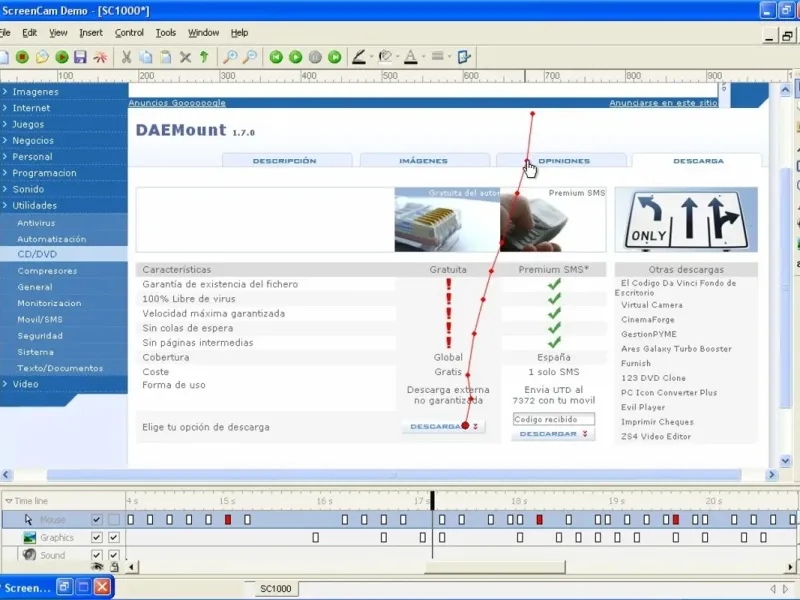
Task: Rewind to the start of the movie
Action: pyautogui.click(x=276, y=57)
